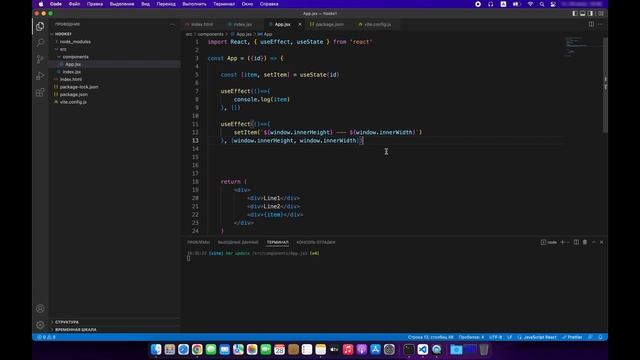Image resolution: width=640 pixels, height=360 pixels.
Task: Open the Calendar app in the Dock
Action: click(279, 349)
